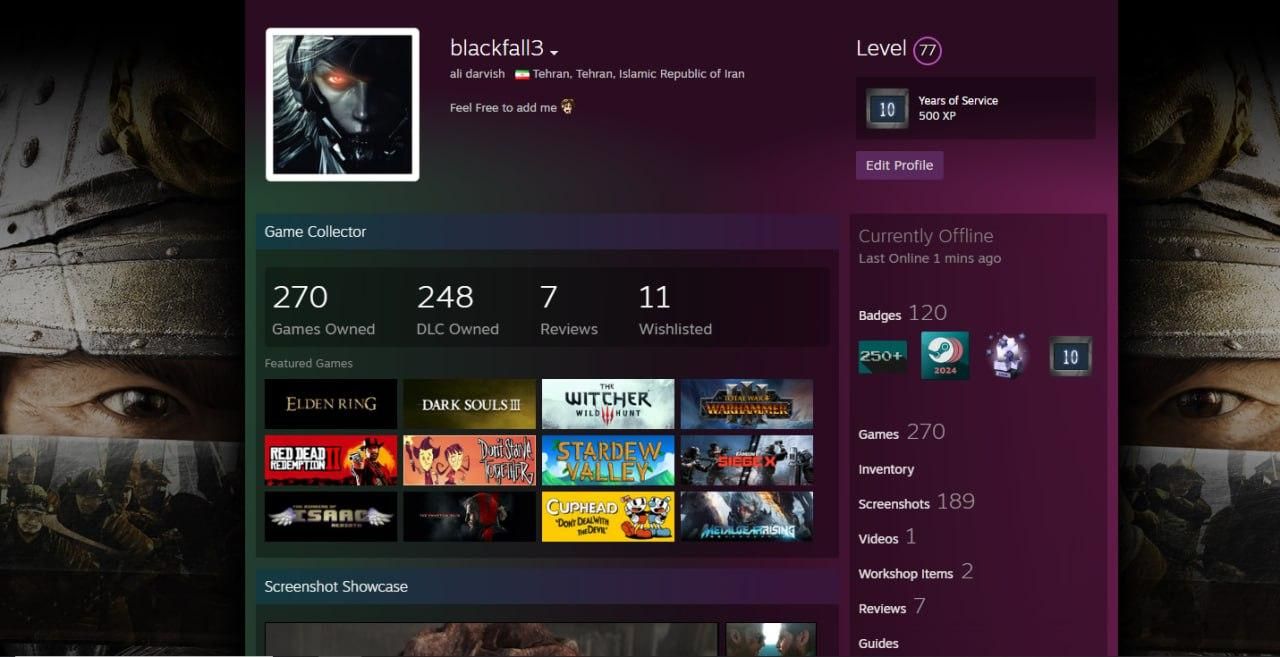Click the 'Years of Service 500 XP' text
The height and width of the screenshot is (657, 1280).
[x=958, y=108]
